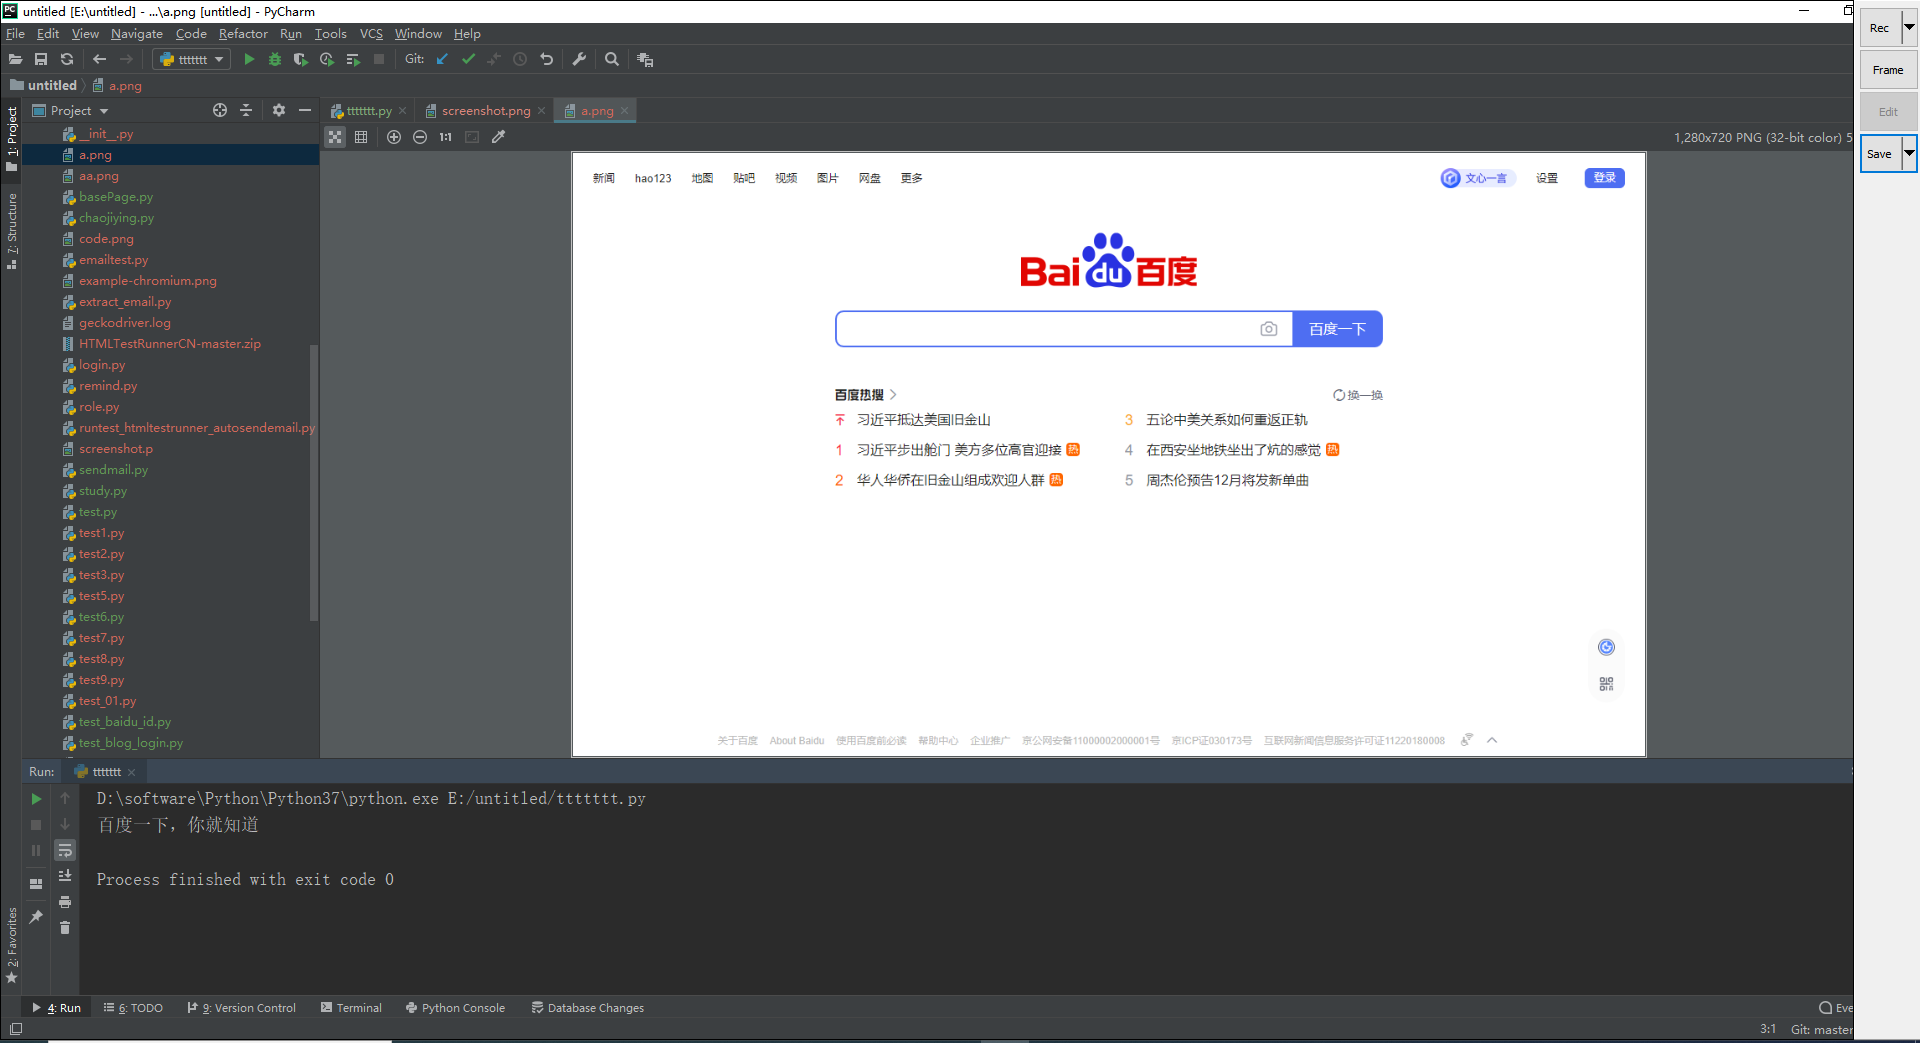Open the 6: TODO tool window
1920x1043 pixels.
[133, 1008]
